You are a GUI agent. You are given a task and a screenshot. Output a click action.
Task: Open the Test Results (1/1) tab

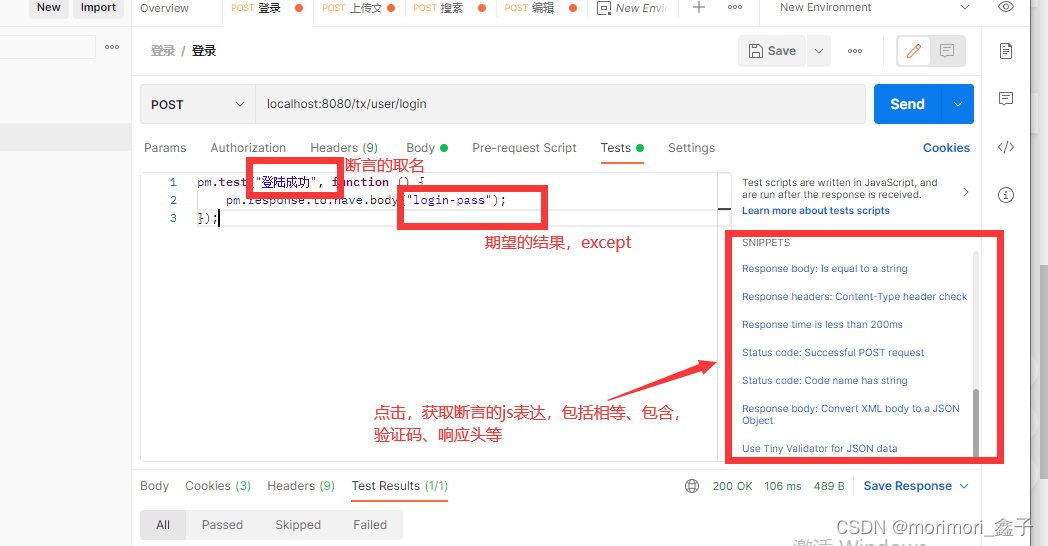(x=400, y=486)
